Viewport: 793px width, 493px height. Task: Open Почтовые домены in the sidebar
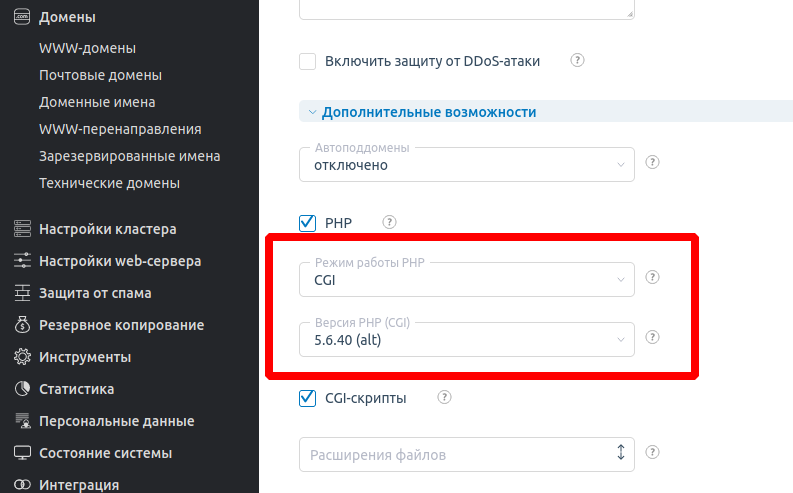click(100, 75)
